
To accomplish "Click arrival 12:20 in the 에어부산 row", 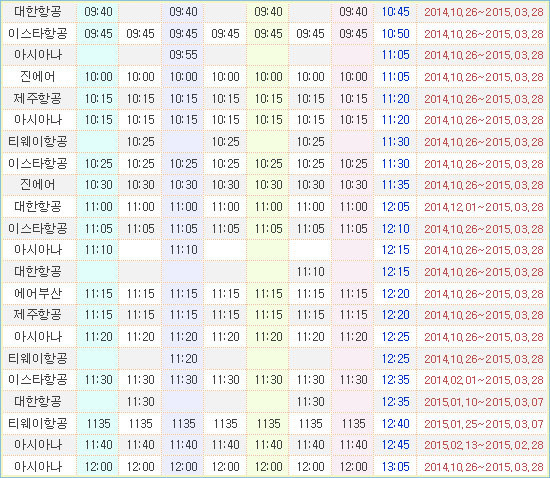I will [x=395, y=294].
